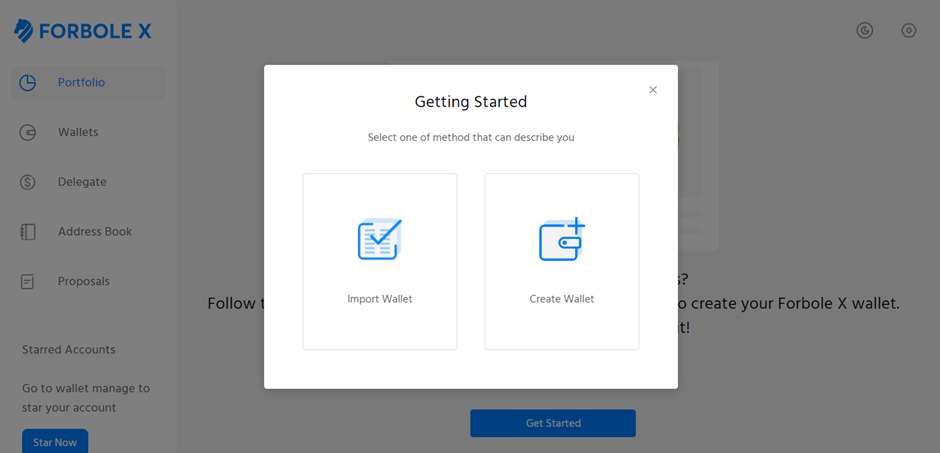This screenshot has height=453, width=940.
Task: Navigate to the Proposals menu label
Action: click(84, 282)
